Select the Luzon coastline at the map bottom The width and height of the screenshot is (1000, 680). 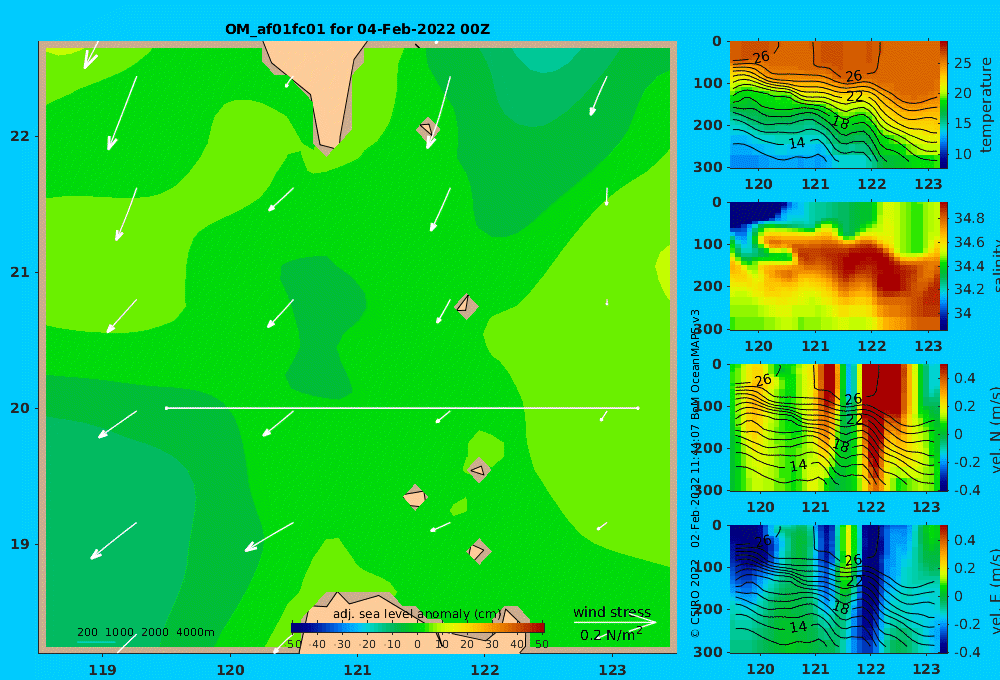pos(415,622)
